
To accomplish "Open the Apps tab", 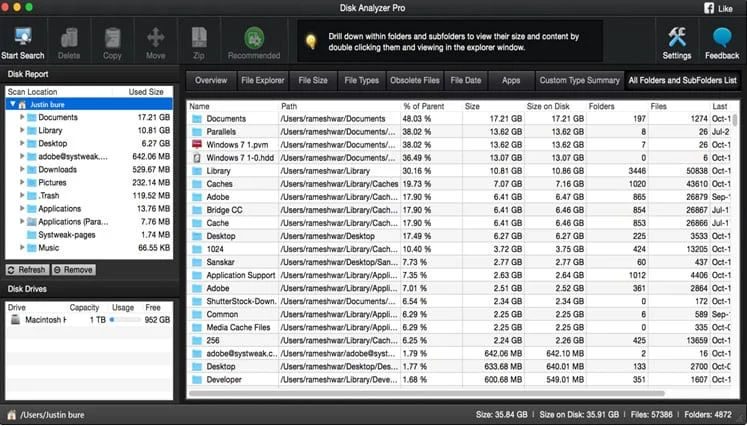I will click(511, 81).
